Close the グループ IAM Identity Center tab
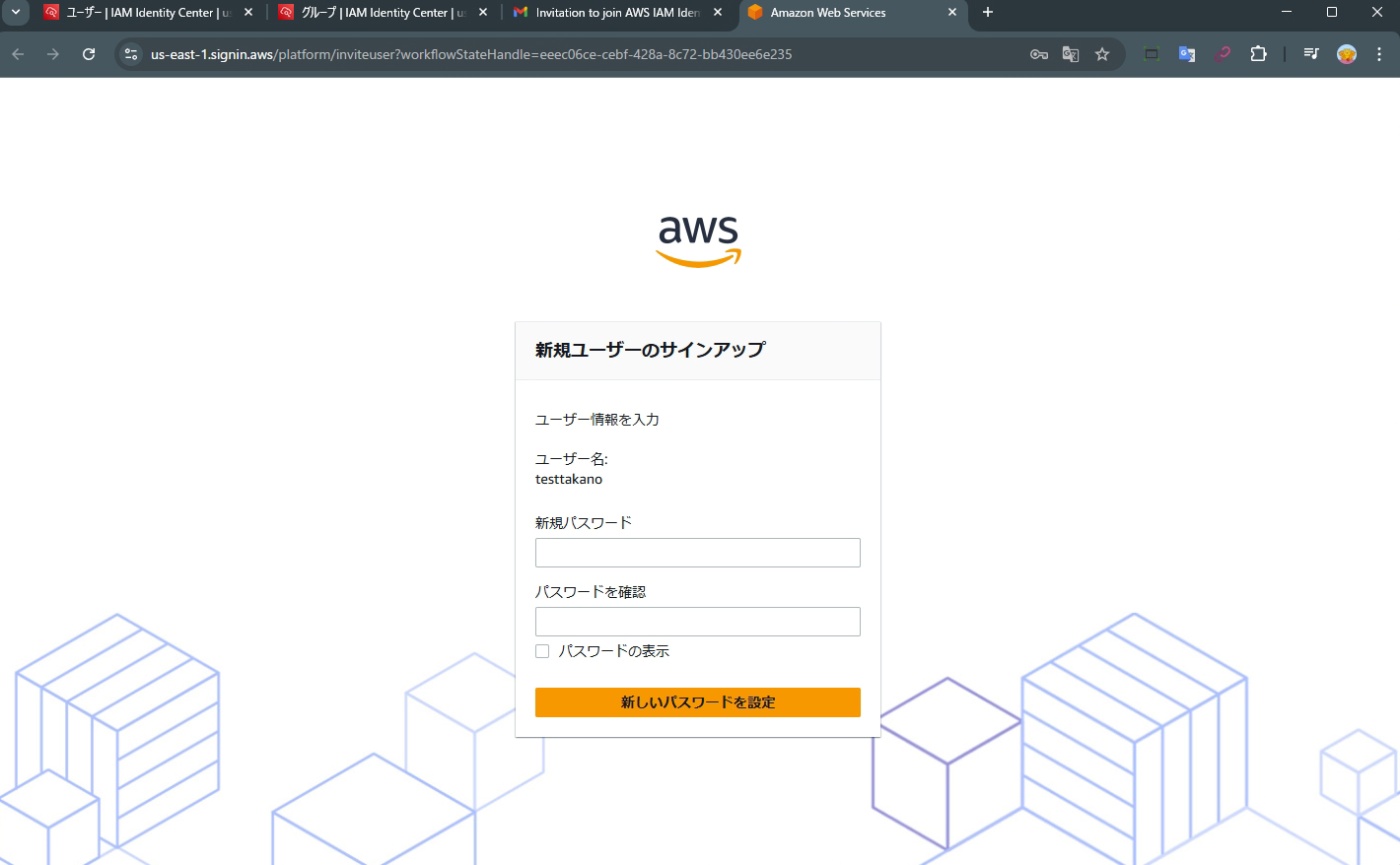Screen dimensions: 1400x865 click(484, 13)
